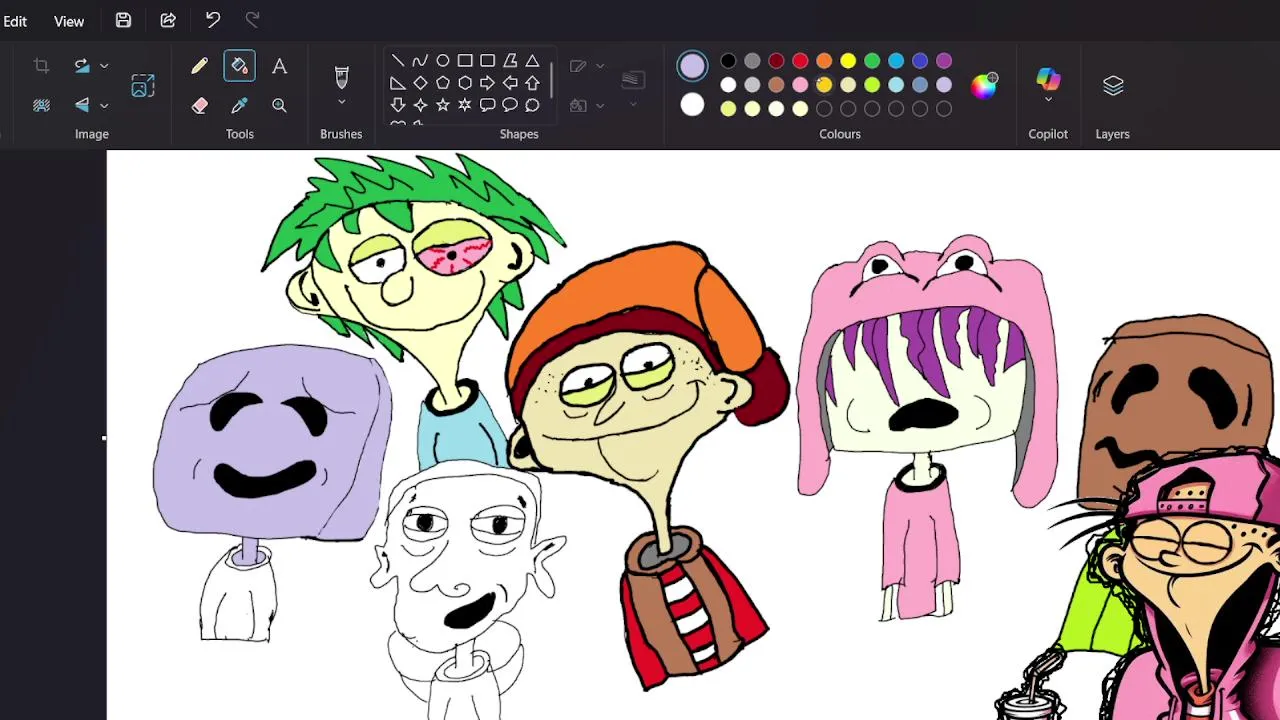Activate Colour 1 lavender circle
This screenshot has width=1280, height=720.
point(692,66)
